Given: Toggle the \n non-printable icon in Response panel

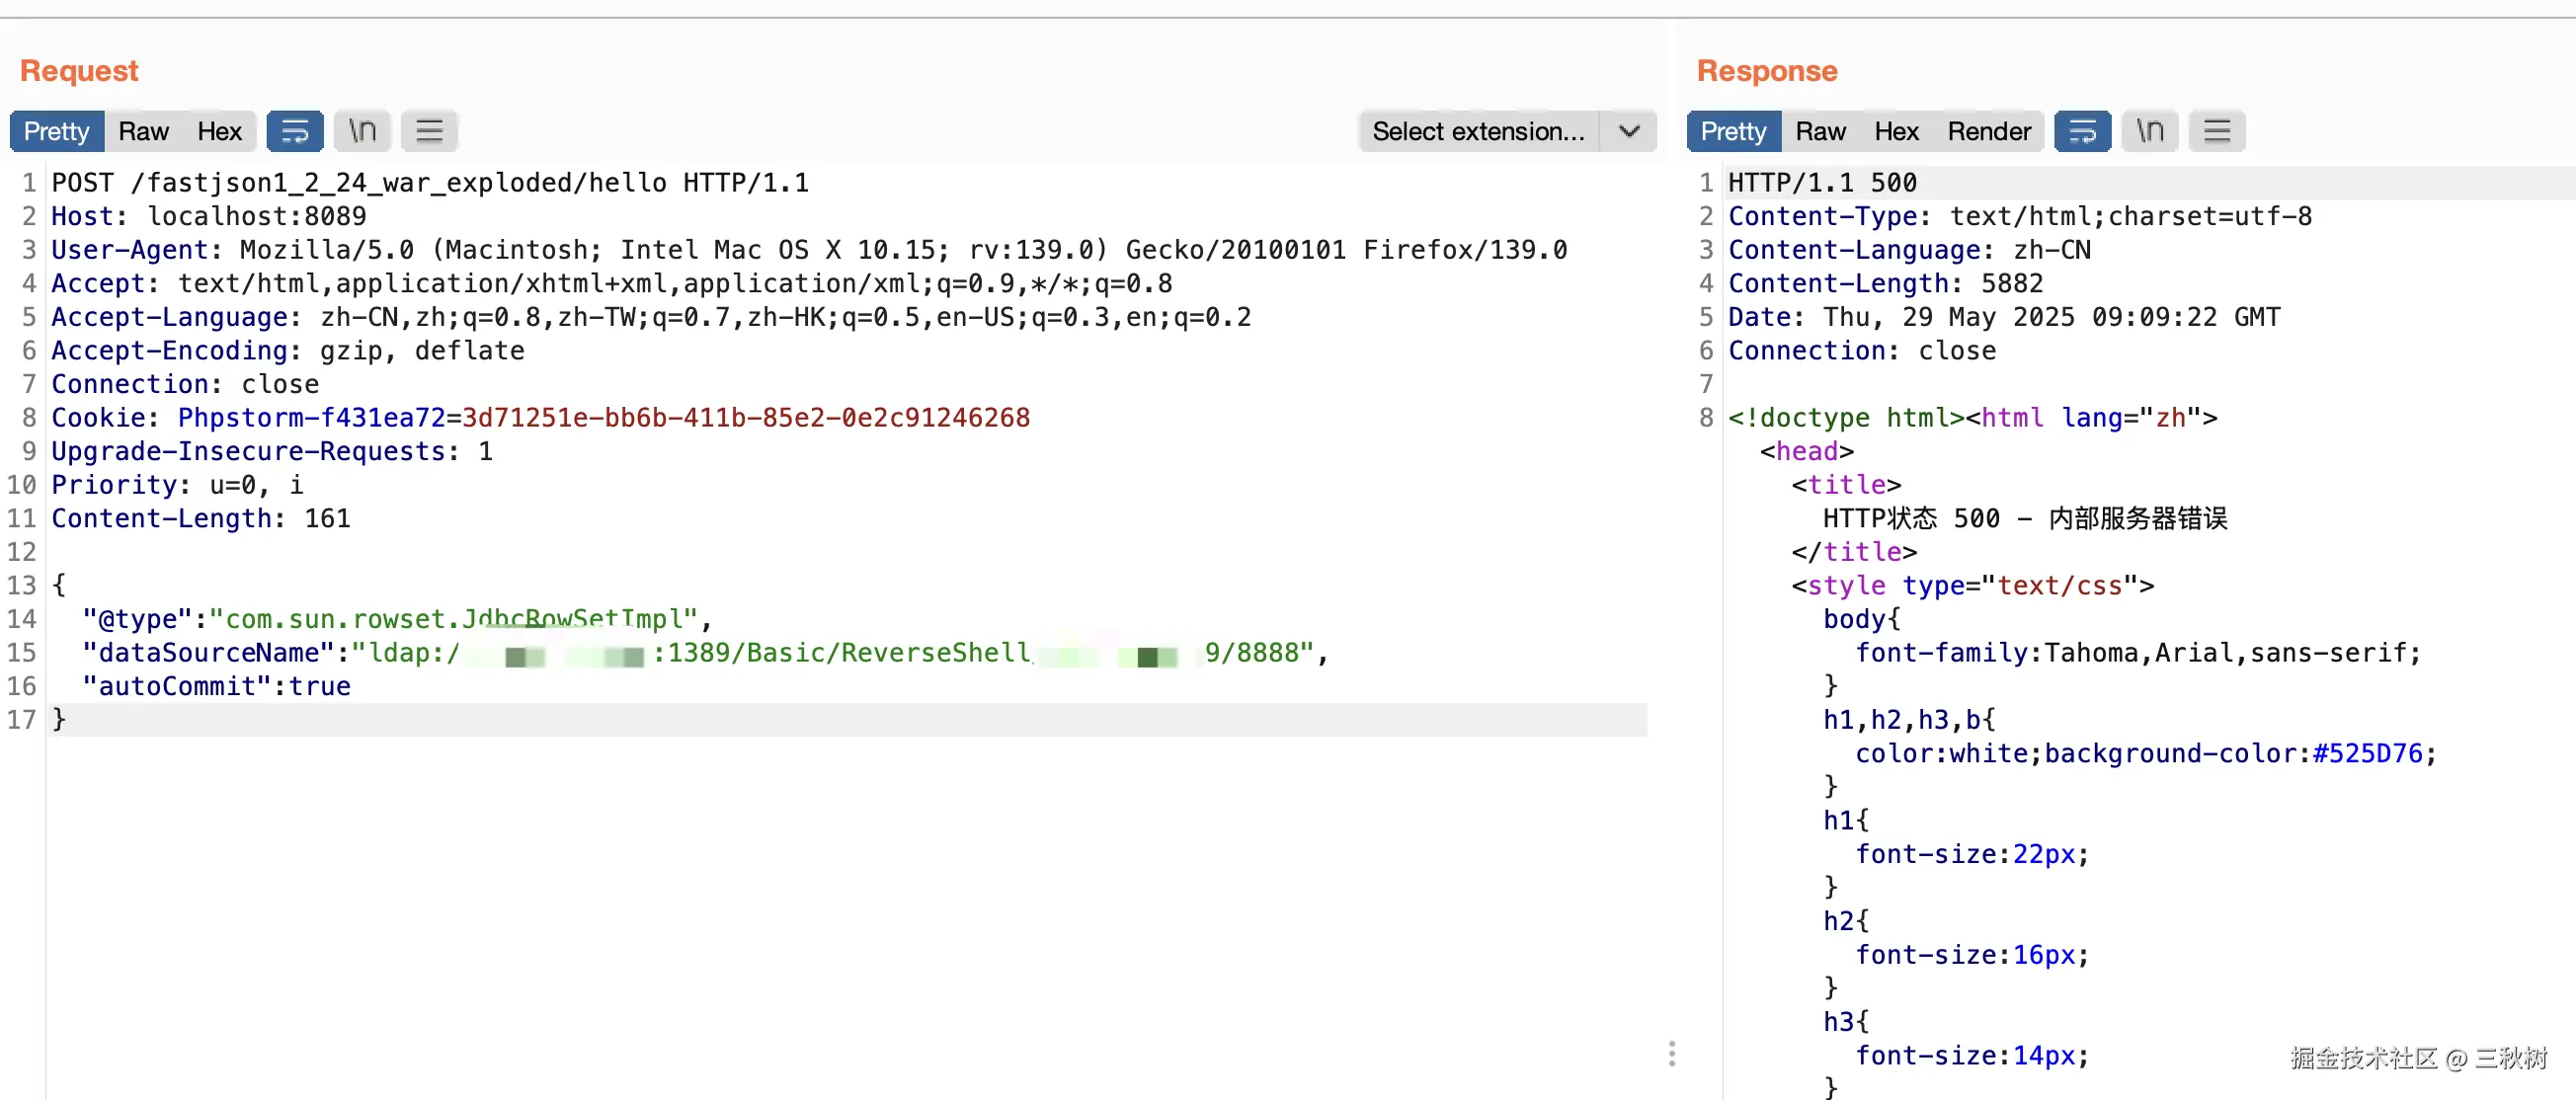Looking at the screenshot, I should click(x=2150, y=131).
